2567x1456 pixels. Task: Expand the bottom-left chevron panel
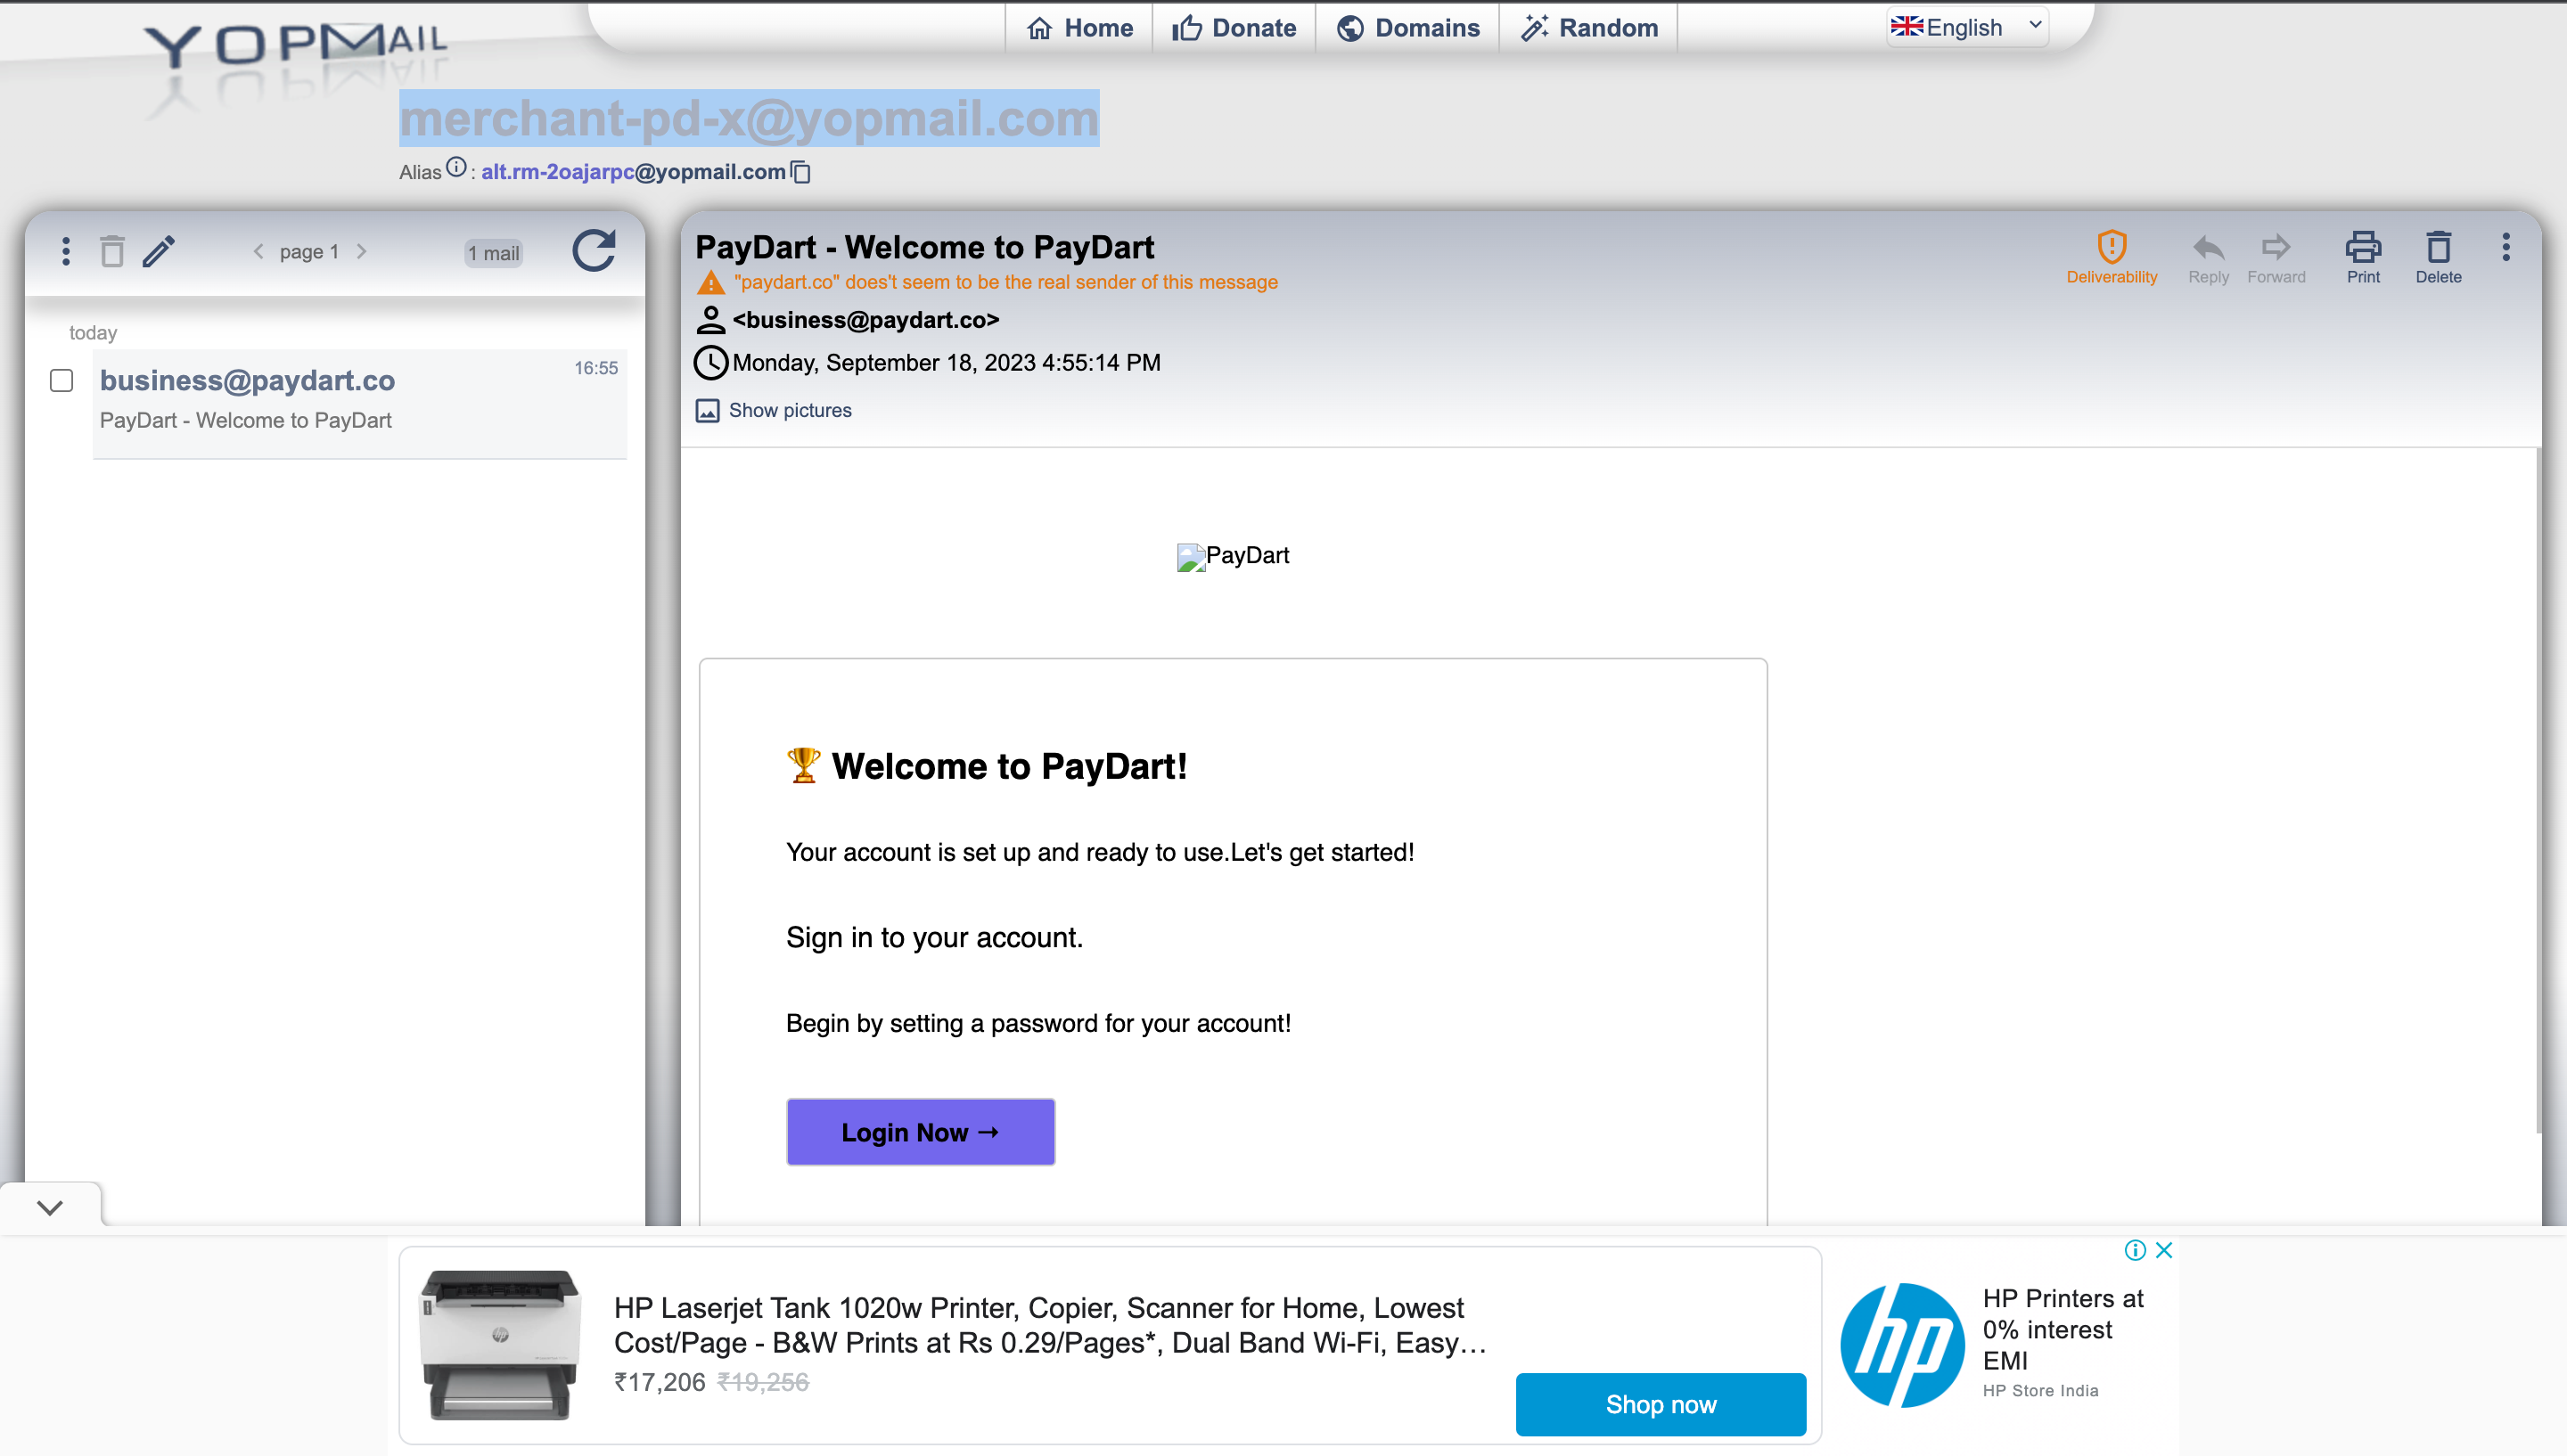pos(50,1207)
